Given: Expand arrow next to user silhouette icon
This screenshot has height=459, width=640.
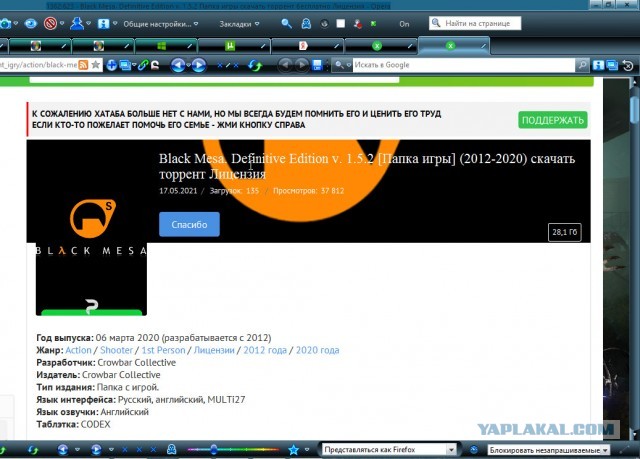Looking at the screenshot, I should 88,24.
